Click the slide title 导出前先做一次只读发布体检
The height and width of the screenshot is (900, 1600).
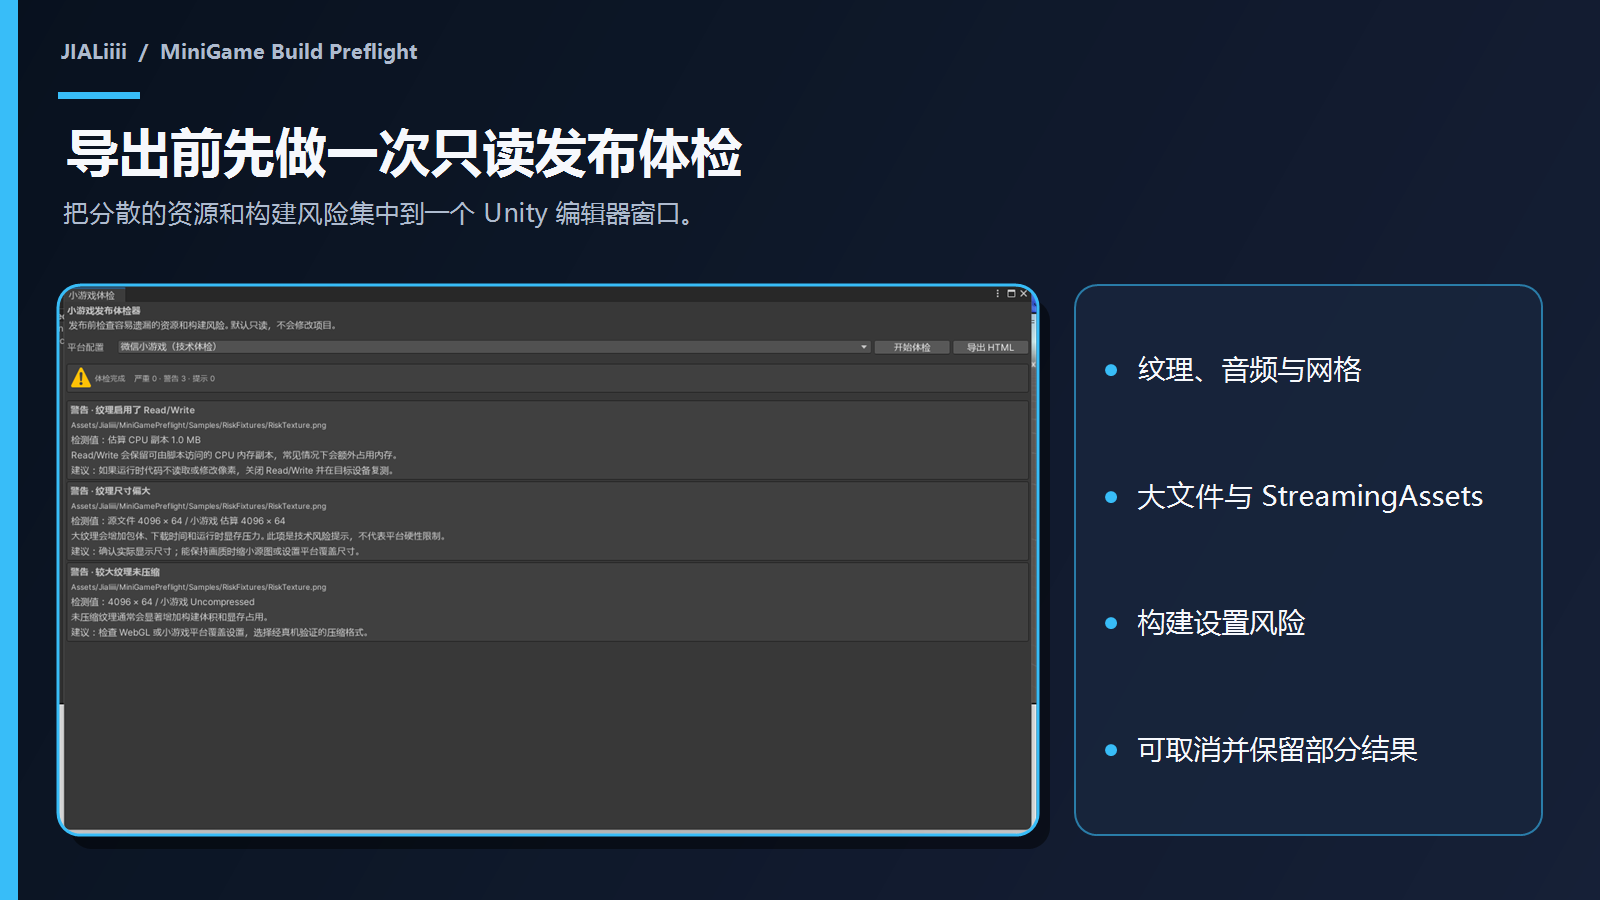[x=404, y=153]
